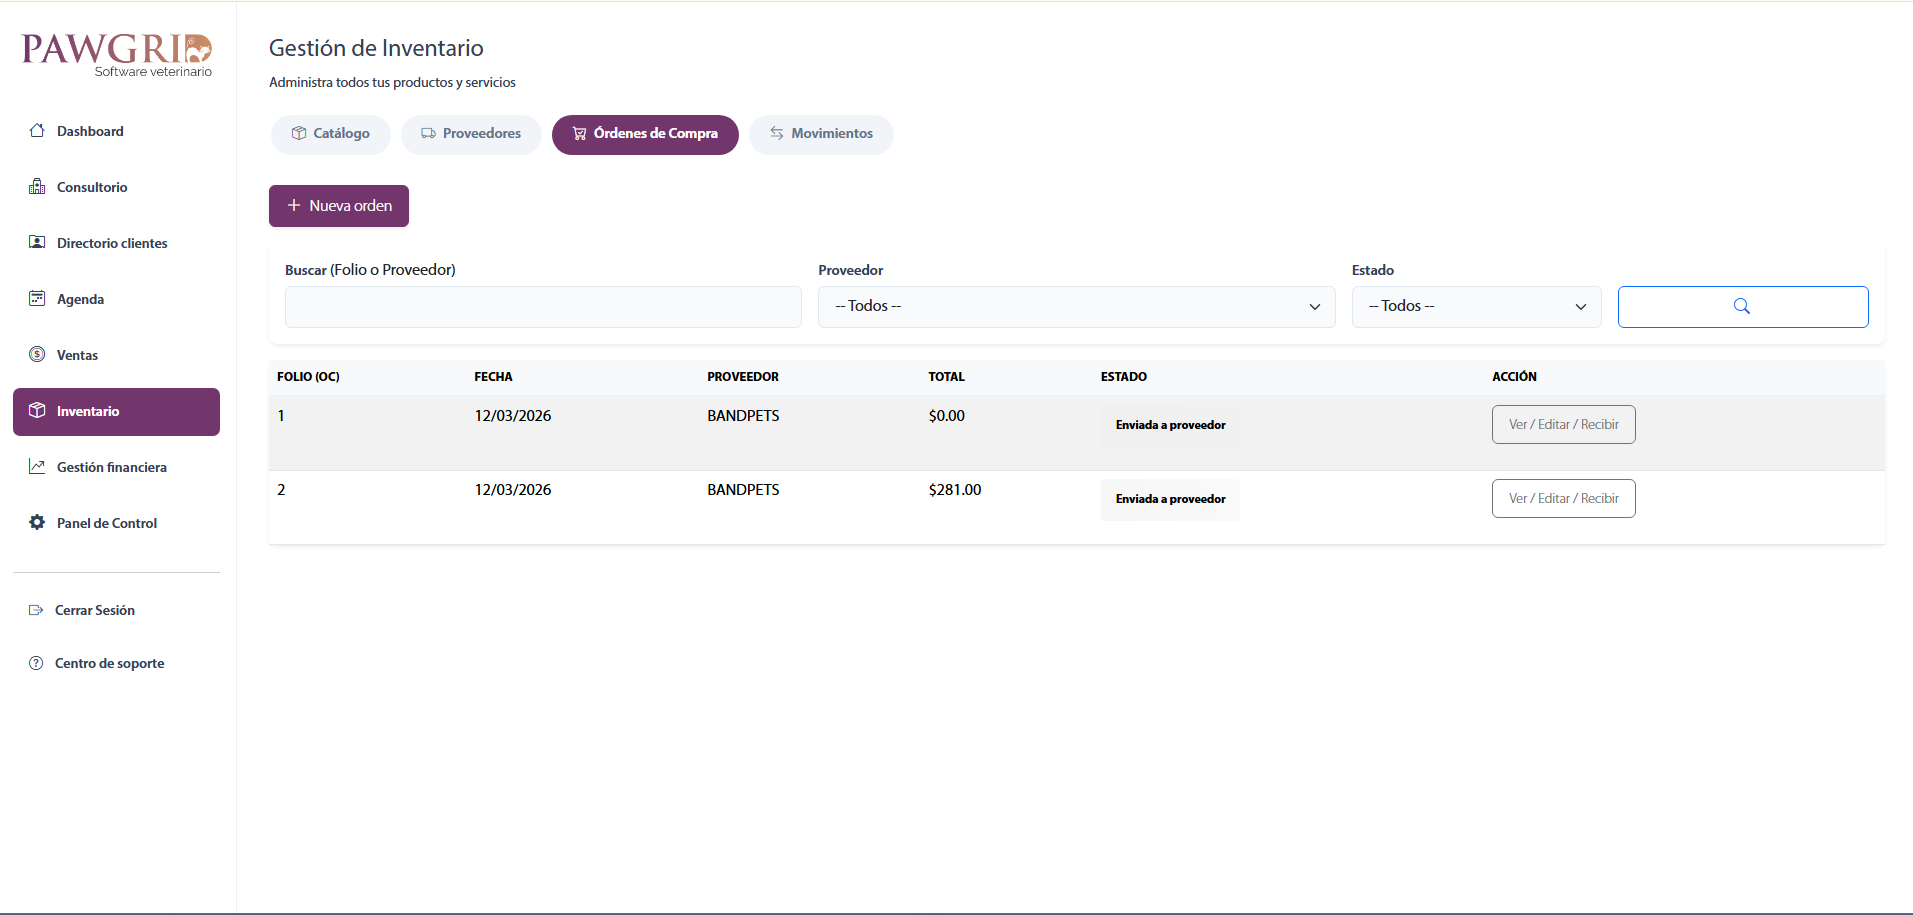
Task: Click the PAWGRID logo
Action: [117, 54]
